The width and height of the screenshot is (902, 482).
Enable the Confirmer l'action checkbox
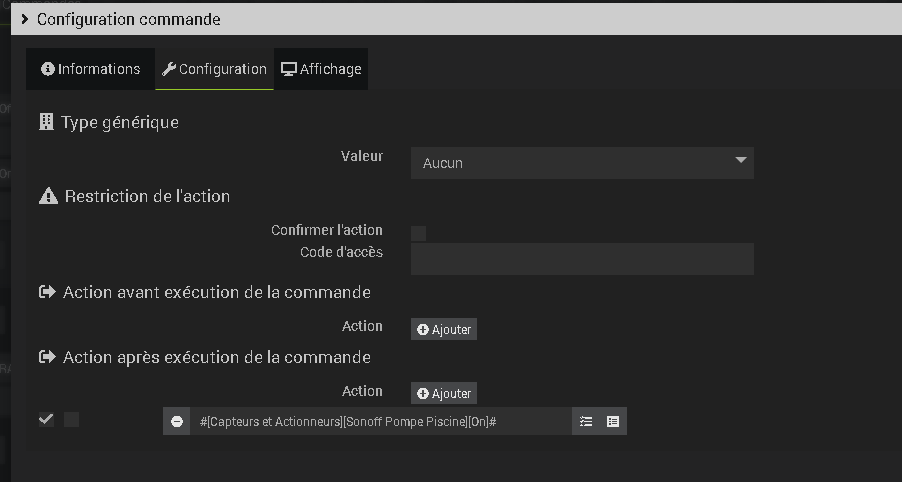pos(419,234)
